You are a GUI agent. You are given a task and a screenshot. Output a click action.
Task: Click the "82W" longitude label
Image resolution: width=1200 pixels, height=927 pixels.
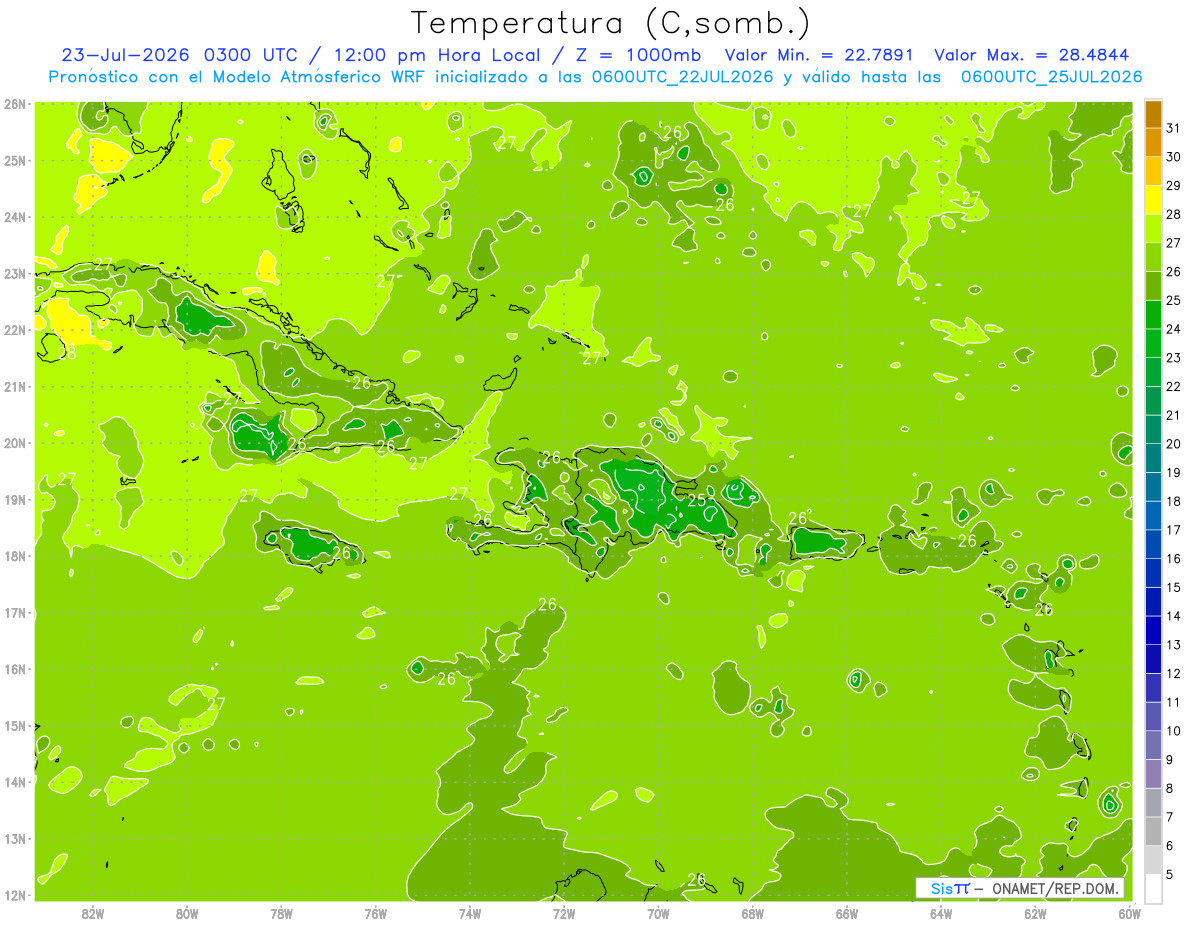click(93, 913)
